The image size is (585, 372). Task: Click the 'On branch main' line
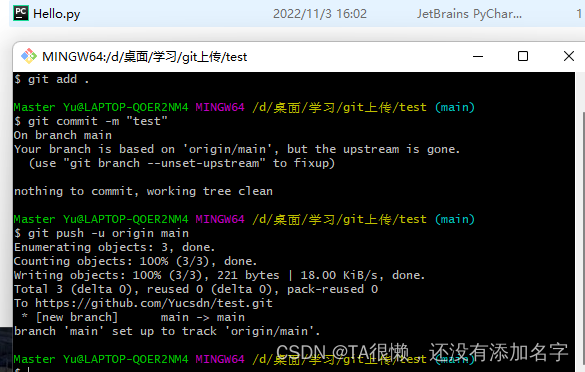[63, 135]
